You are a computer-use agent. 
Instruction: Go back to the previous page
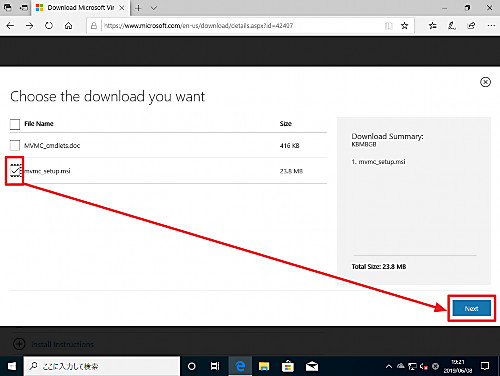(x=10, y=26)
